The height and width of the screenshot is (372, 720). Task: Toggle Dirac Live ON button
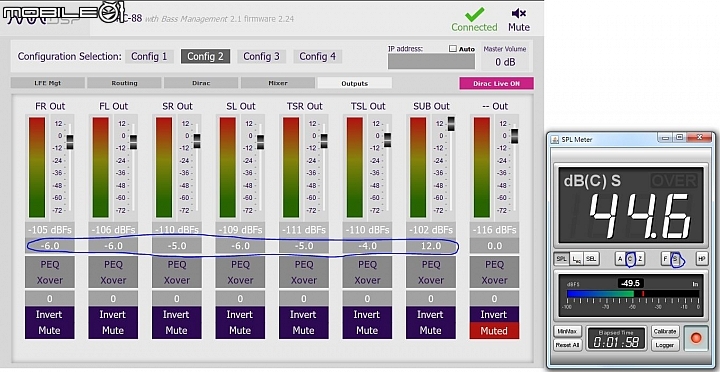click(x=496, y=83)
